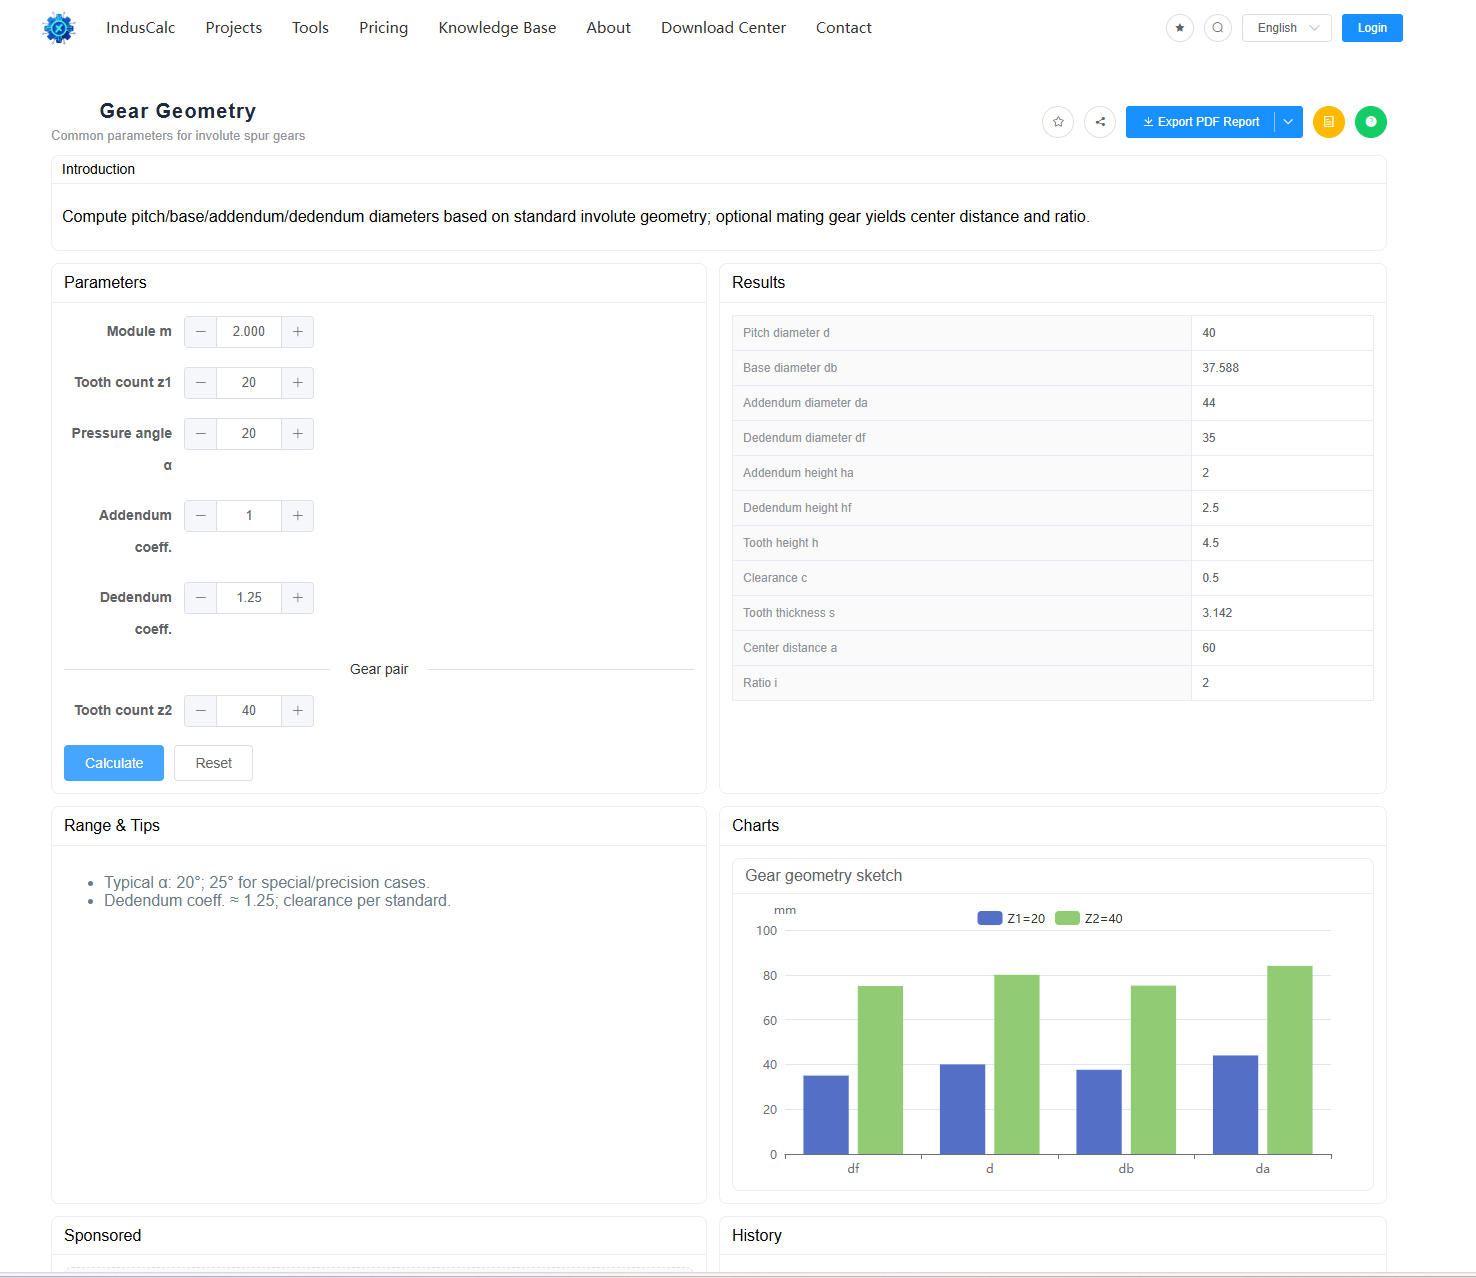Click the Tooth count z1 input field
This screenshot has height=1278, width=1476.
click(x=249, y=383)
